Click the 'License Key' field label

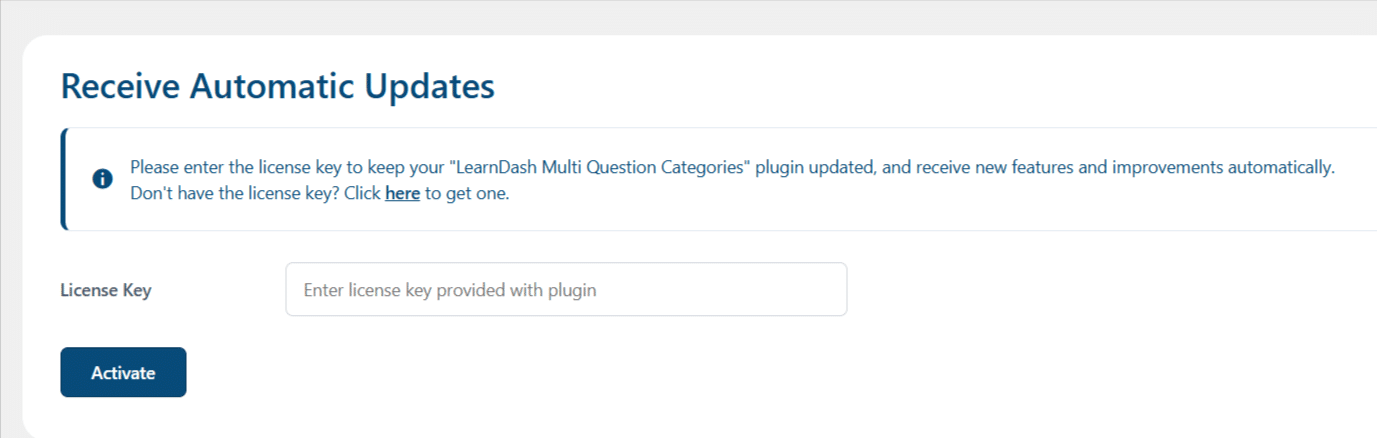(106, 290)
